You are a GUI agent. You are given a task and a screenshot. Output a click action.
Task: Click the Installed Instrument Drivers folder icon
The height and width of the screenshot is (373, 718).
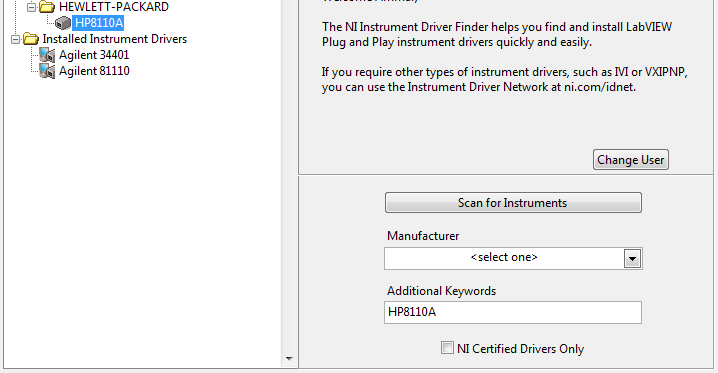click(31, 39)
